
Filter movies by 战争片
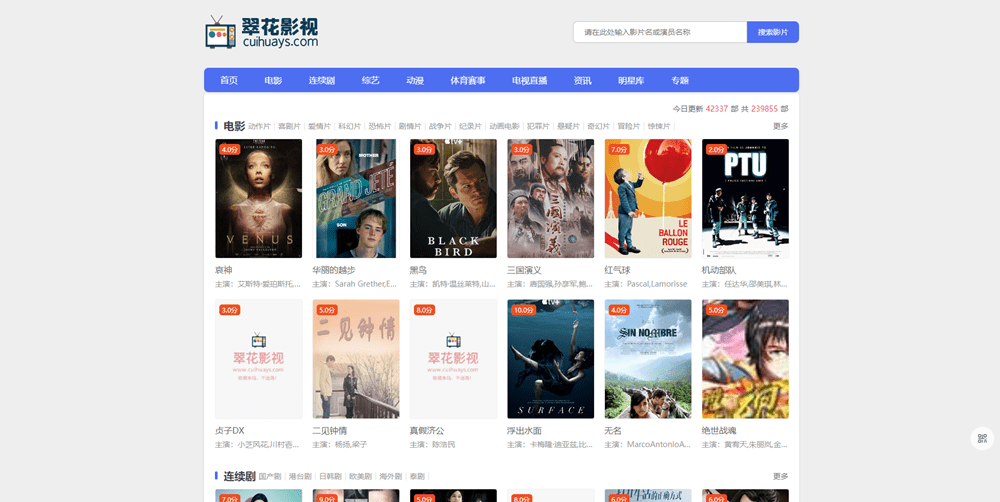click(x=440, y=126)
